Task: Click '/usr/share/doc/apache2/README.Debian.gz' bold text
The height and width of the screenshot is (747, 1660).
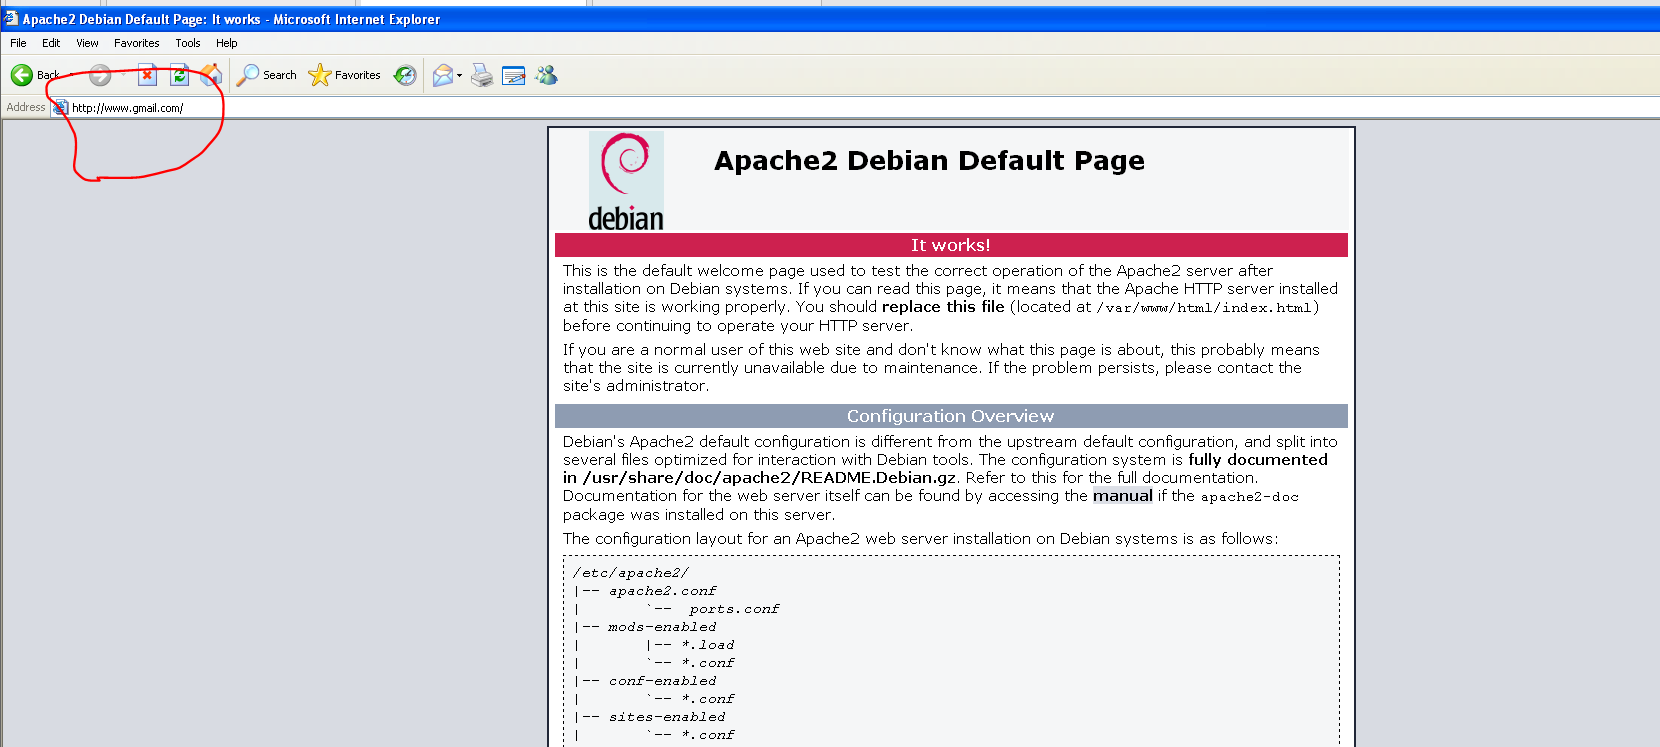Action: [x=770, y=478]
